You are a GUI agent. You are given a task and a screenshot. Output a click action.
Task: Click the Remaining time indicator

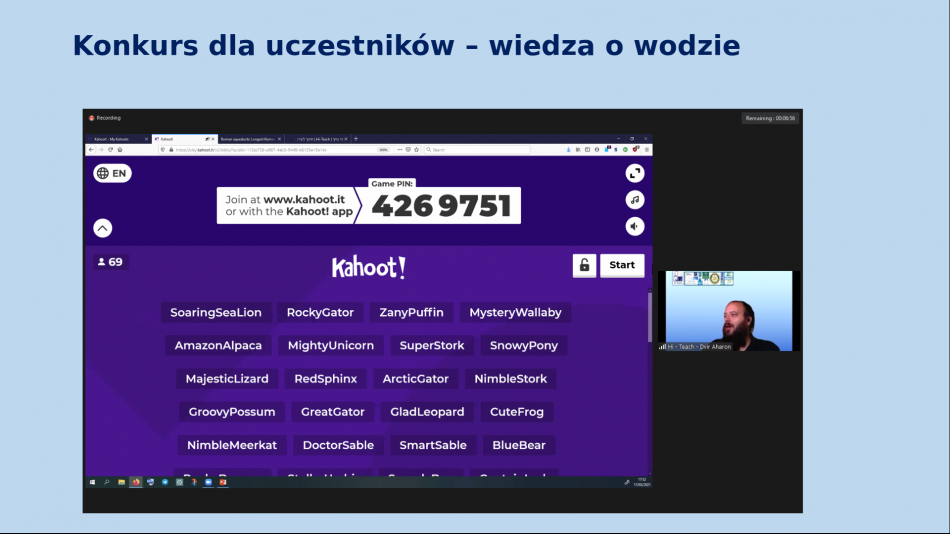coord(770,118)
